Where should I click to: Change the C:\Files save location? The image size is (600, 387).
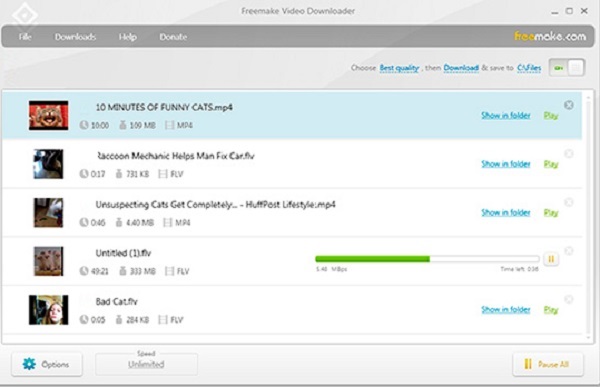click(x=529, y=68)
